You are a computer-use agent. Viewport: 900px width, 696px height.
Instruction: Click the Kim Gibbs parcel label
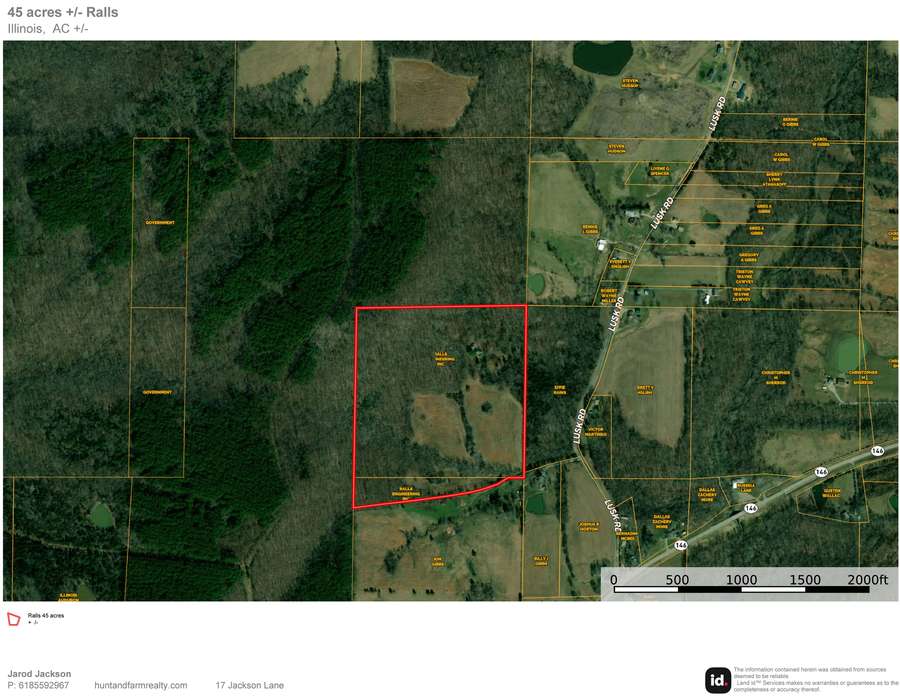click(x=437, y=561)
